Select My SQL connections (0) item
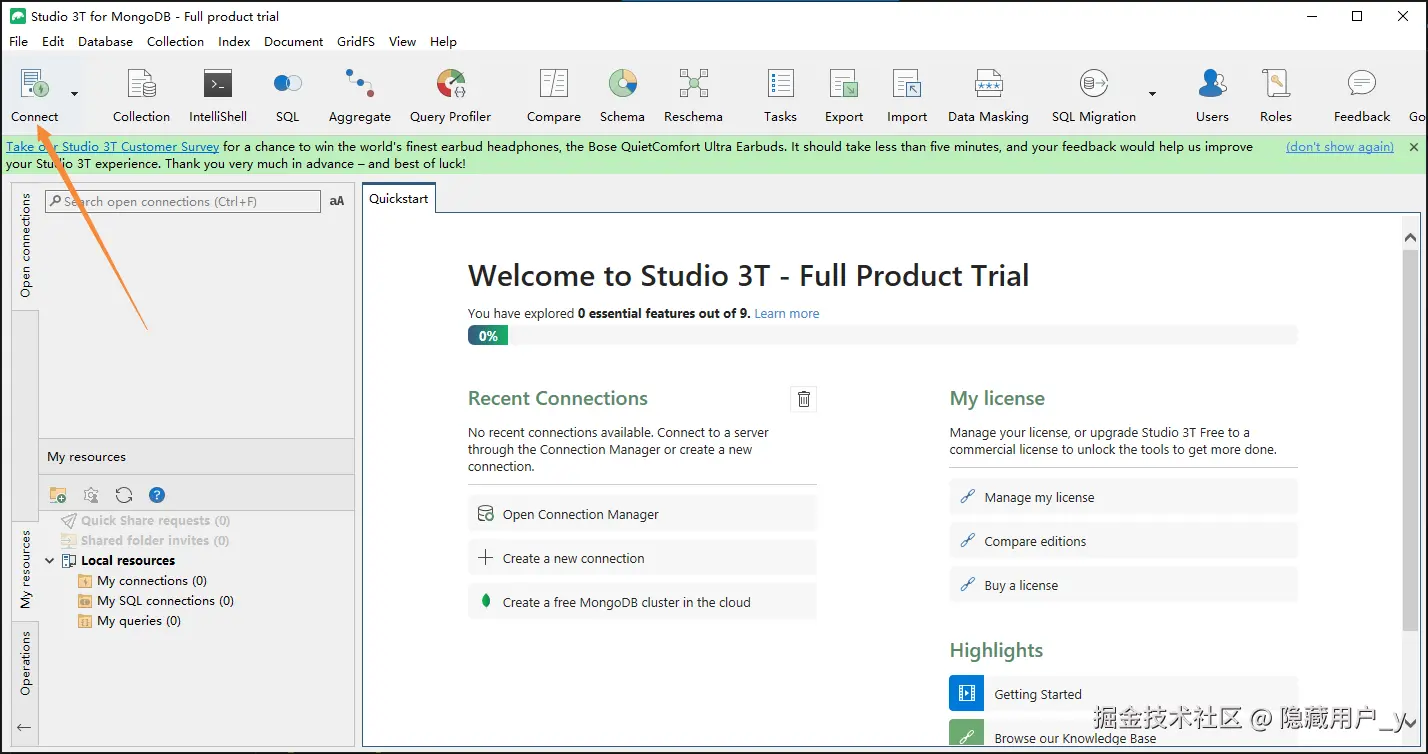Image resolution: width=1428 pixels, height=754 pixels. point(165,601)
